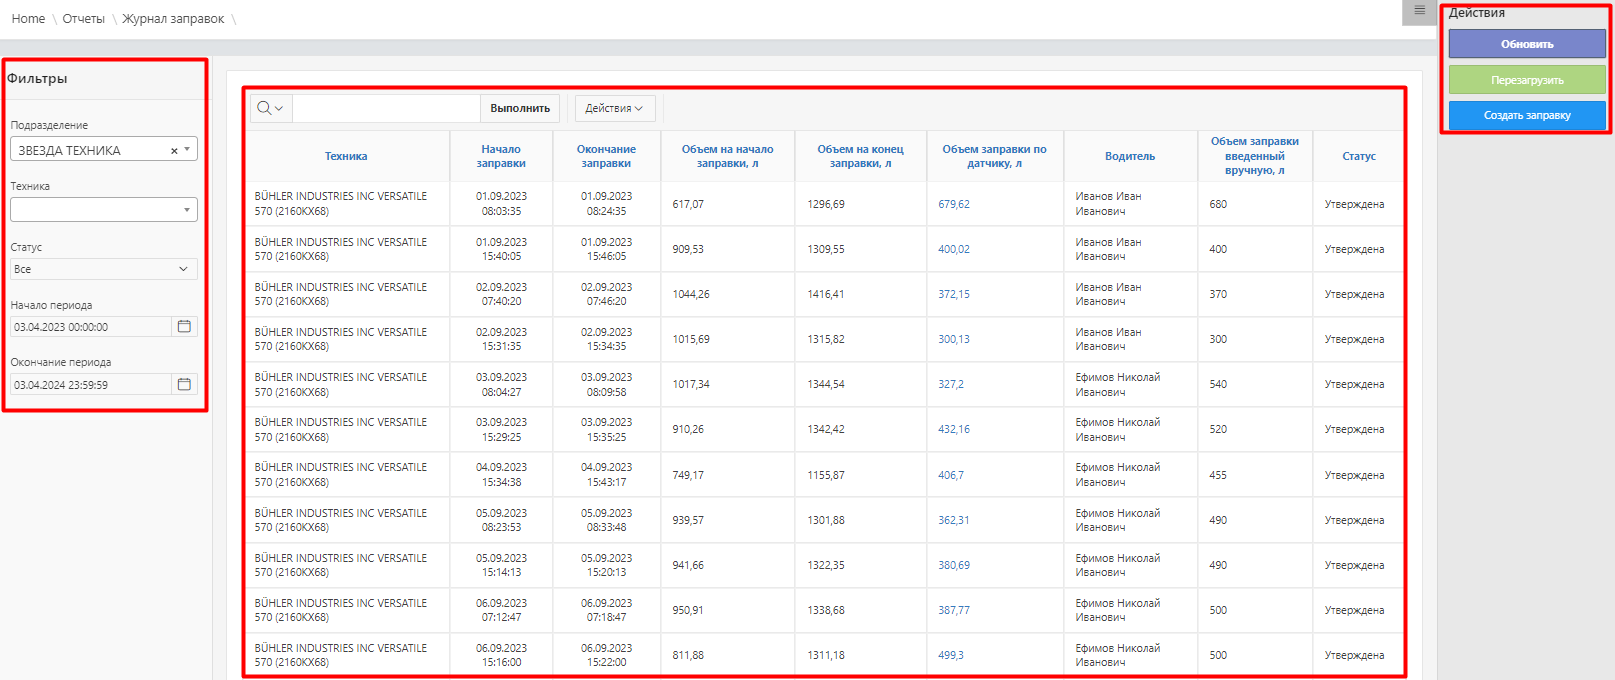Click the purple Обновить button
This screenshot has width=1615, height=680.
tap(1526, 44)
